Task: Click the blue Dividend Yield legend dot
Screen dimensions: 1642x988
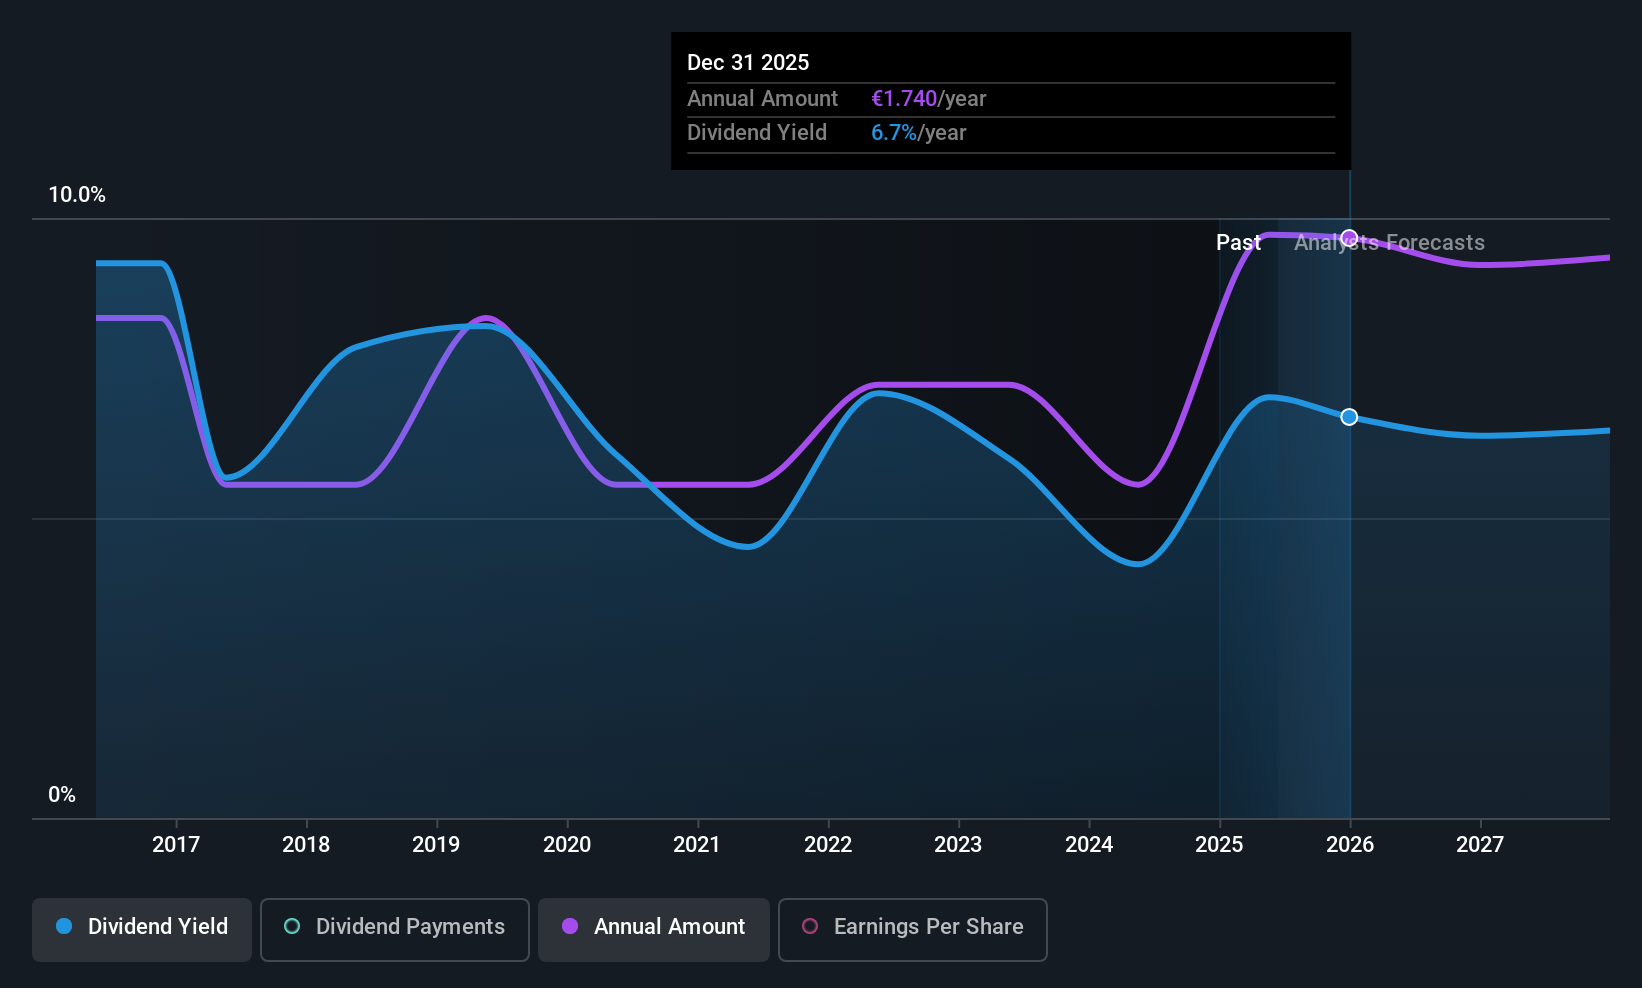Action: pos(64,926)
